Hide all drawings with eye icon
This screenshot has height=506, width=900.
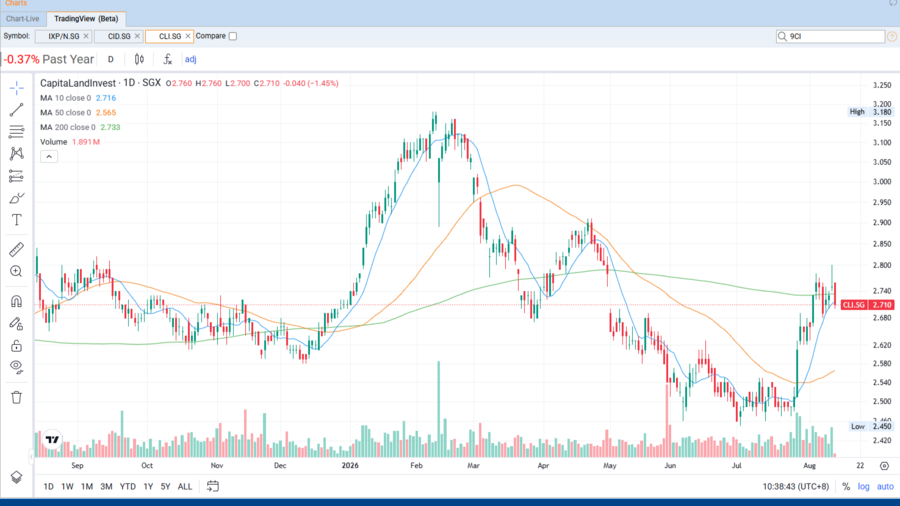[17, 367]
